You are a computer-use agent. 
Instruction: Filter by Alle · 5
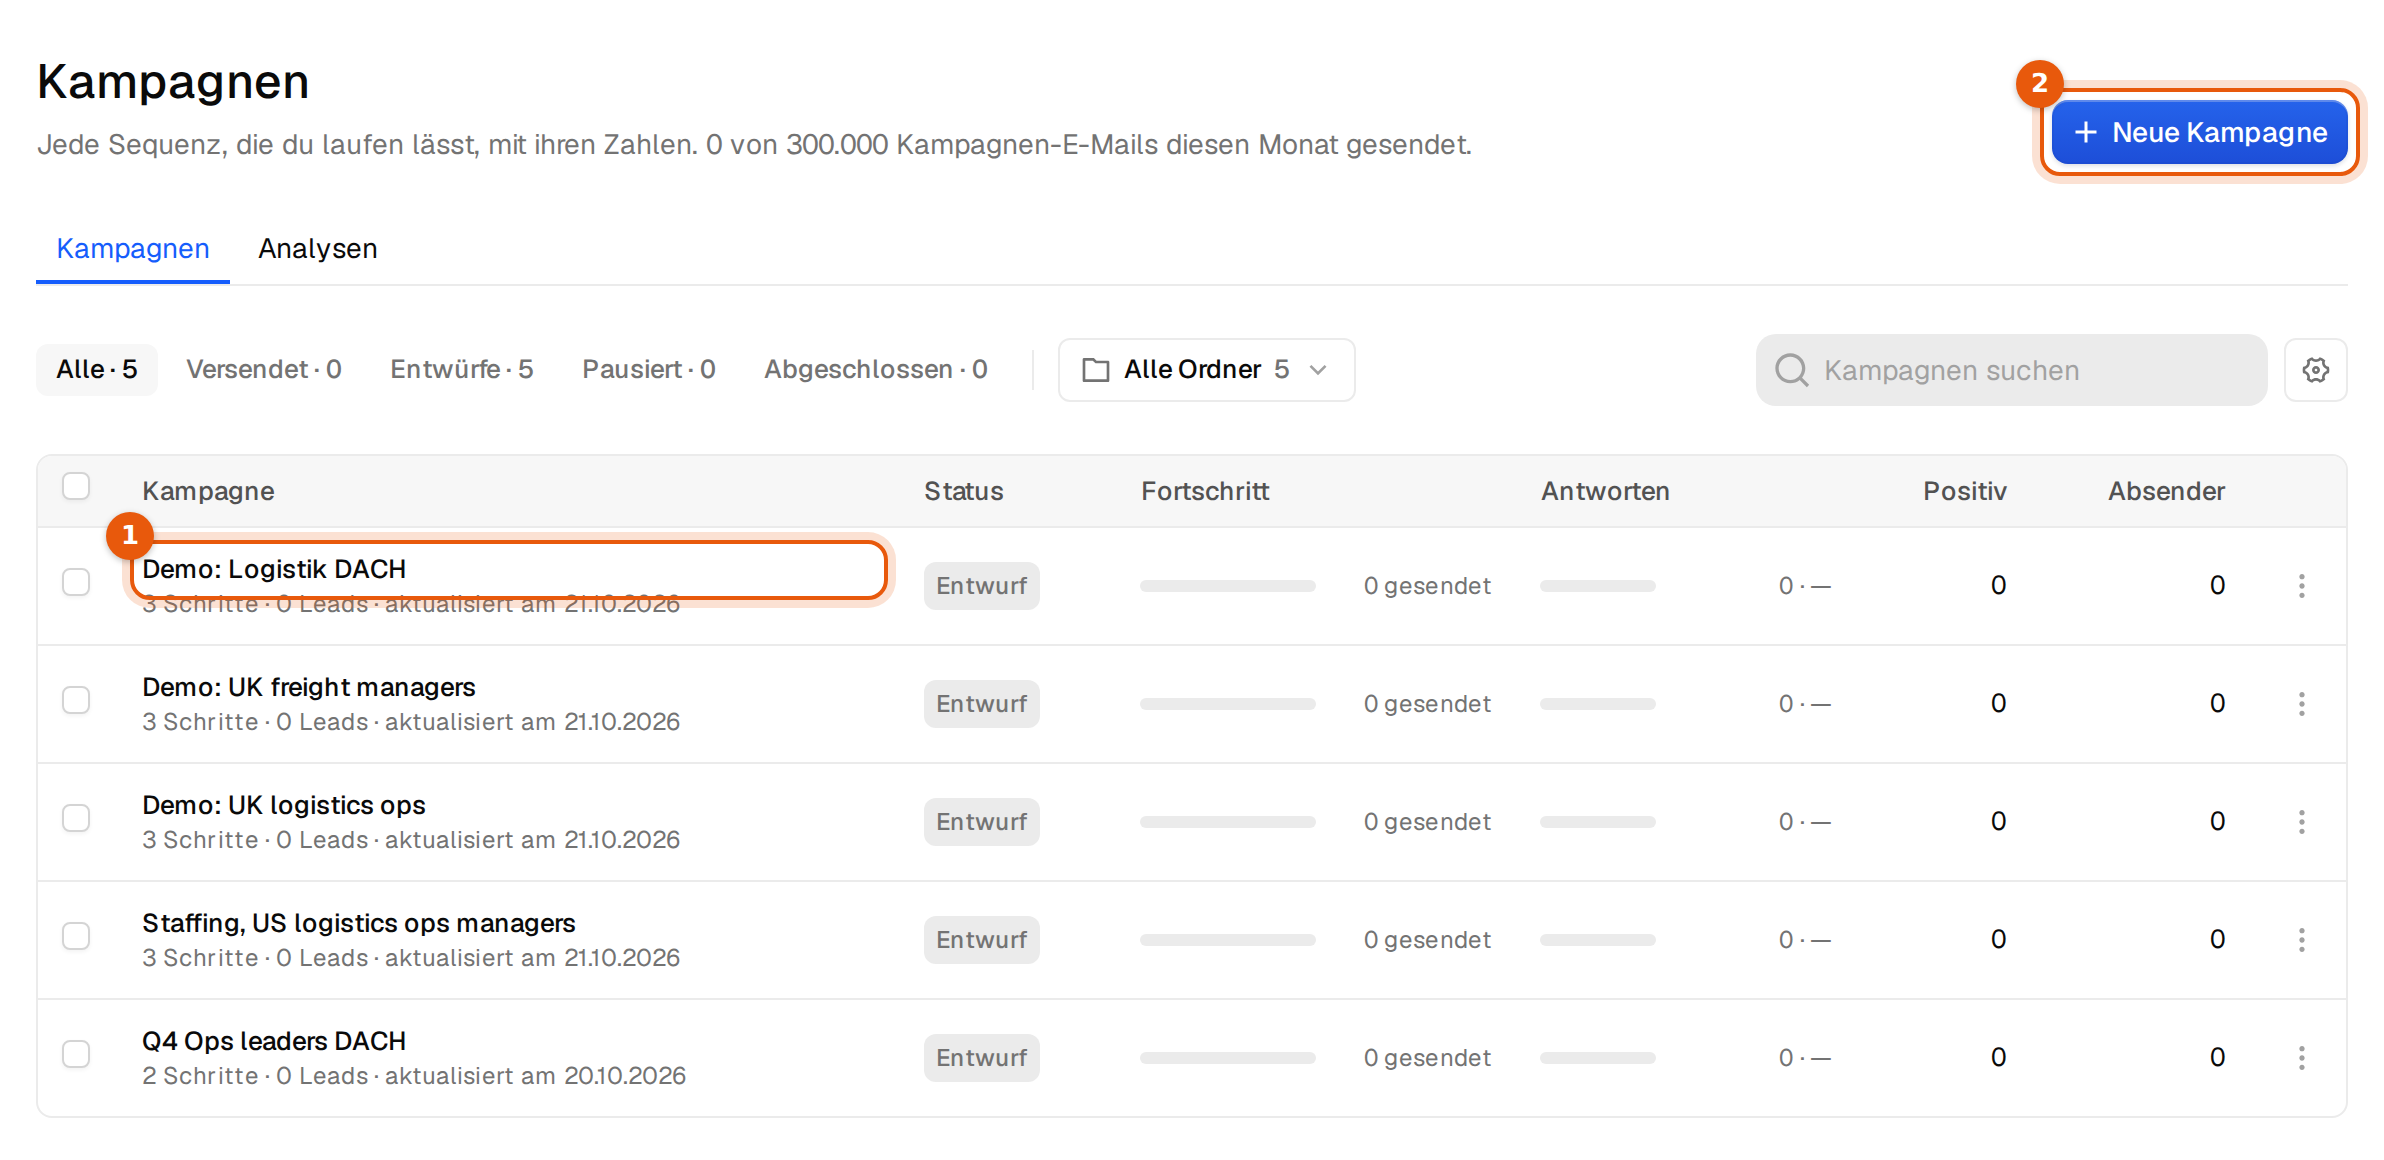tap(97, 370)
